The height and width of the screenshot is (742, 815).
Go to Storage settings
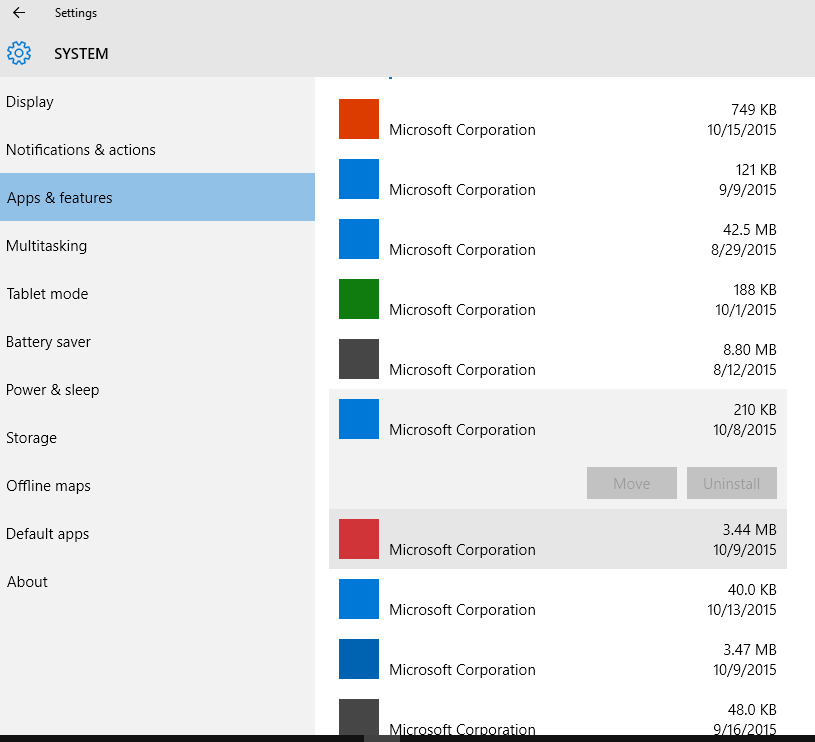pos(157,438)
